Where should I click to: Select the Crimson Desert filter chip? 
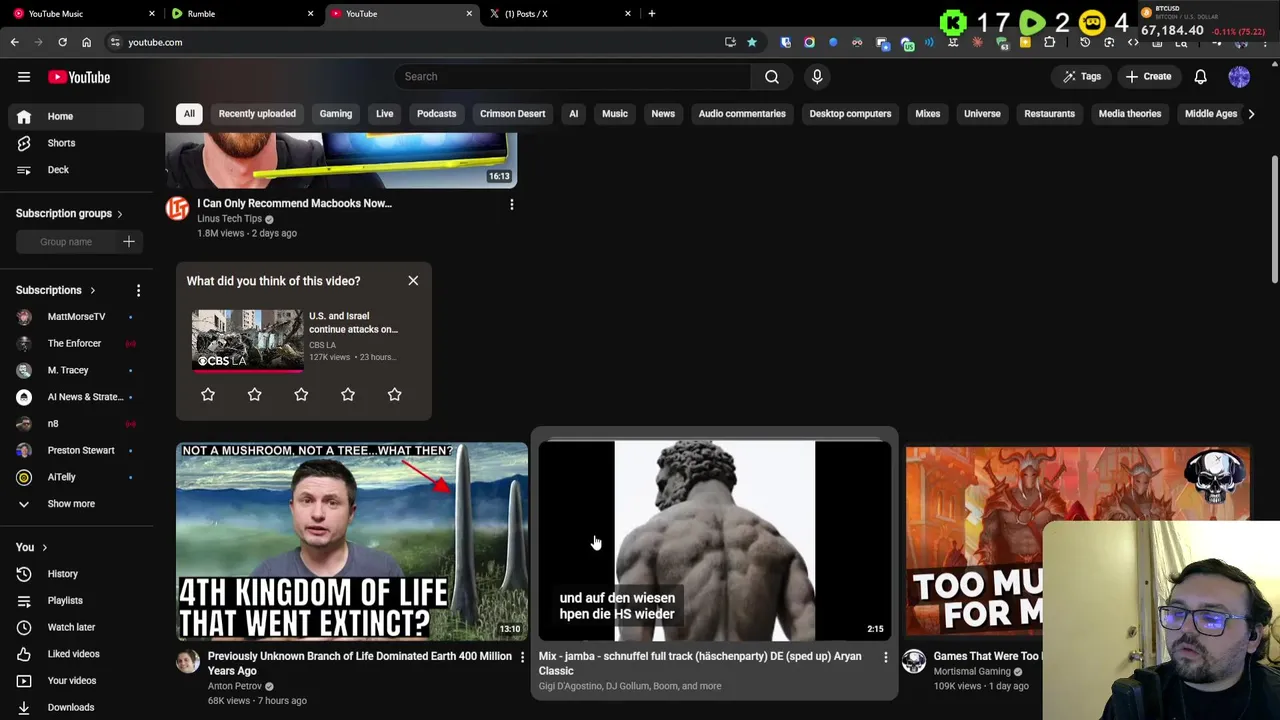[512, 114]
